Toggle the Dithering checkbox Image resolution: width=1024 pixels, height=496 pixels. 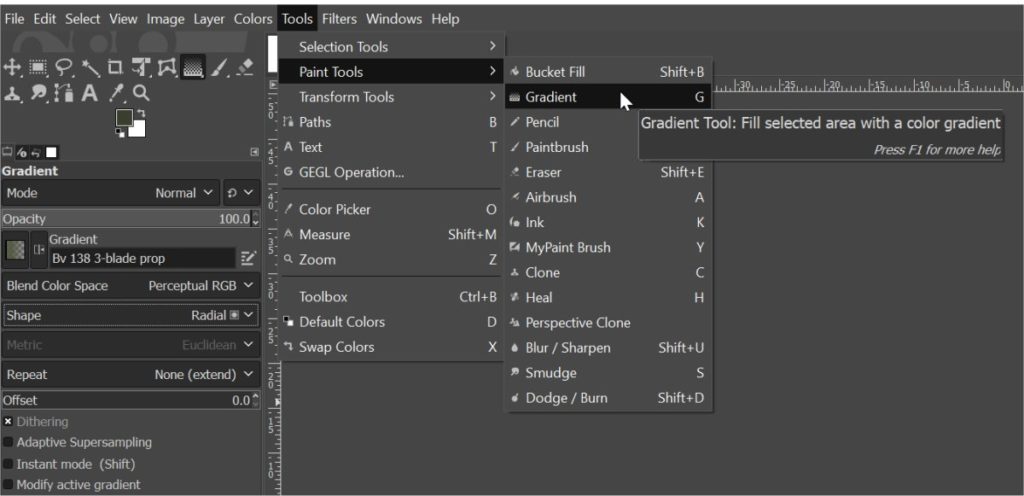(8, 422)
